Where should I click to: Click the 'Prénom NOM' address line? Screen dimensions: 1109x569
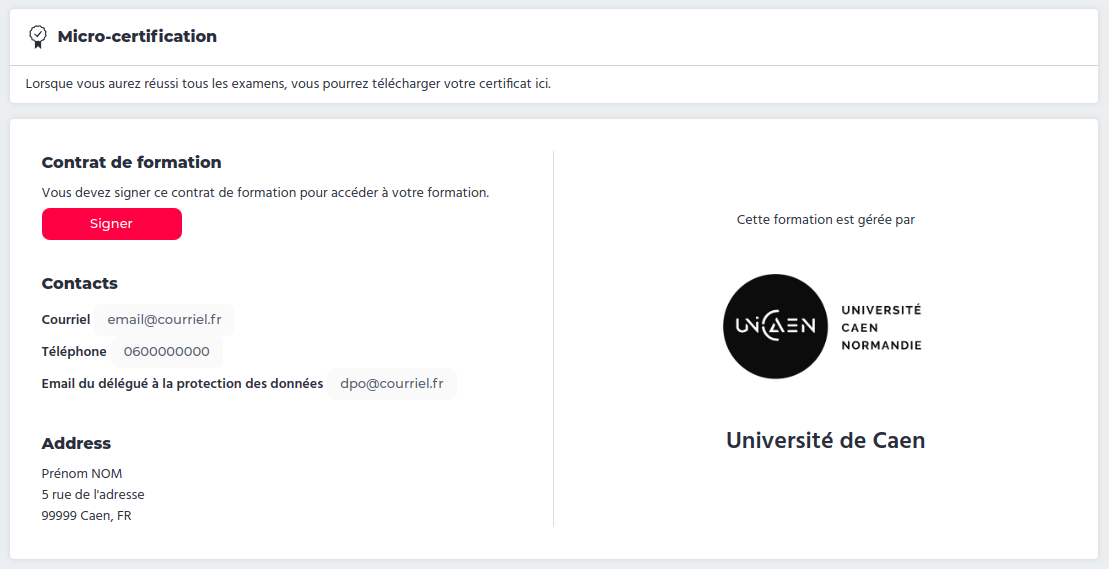[82, 474]
